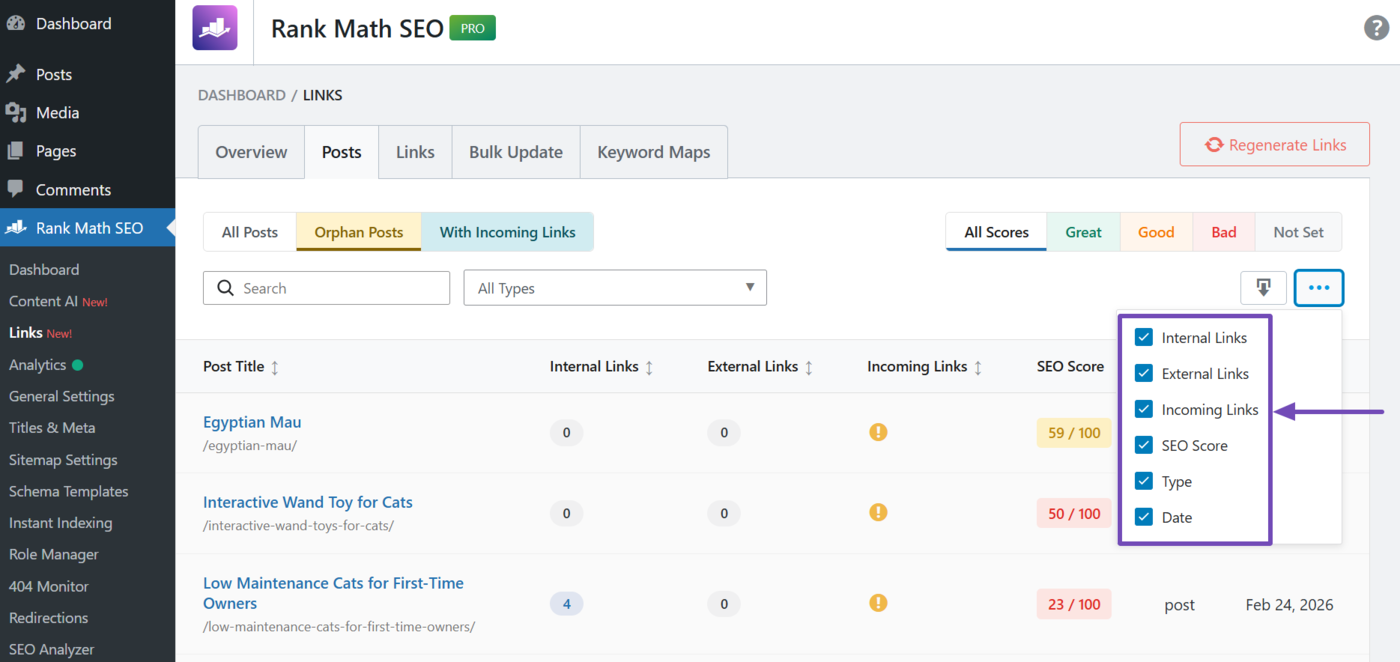This screenshot has width=1400, height=662.
Task: Select the 59 / 100 SEO score badge
Action: [1074, 433]
